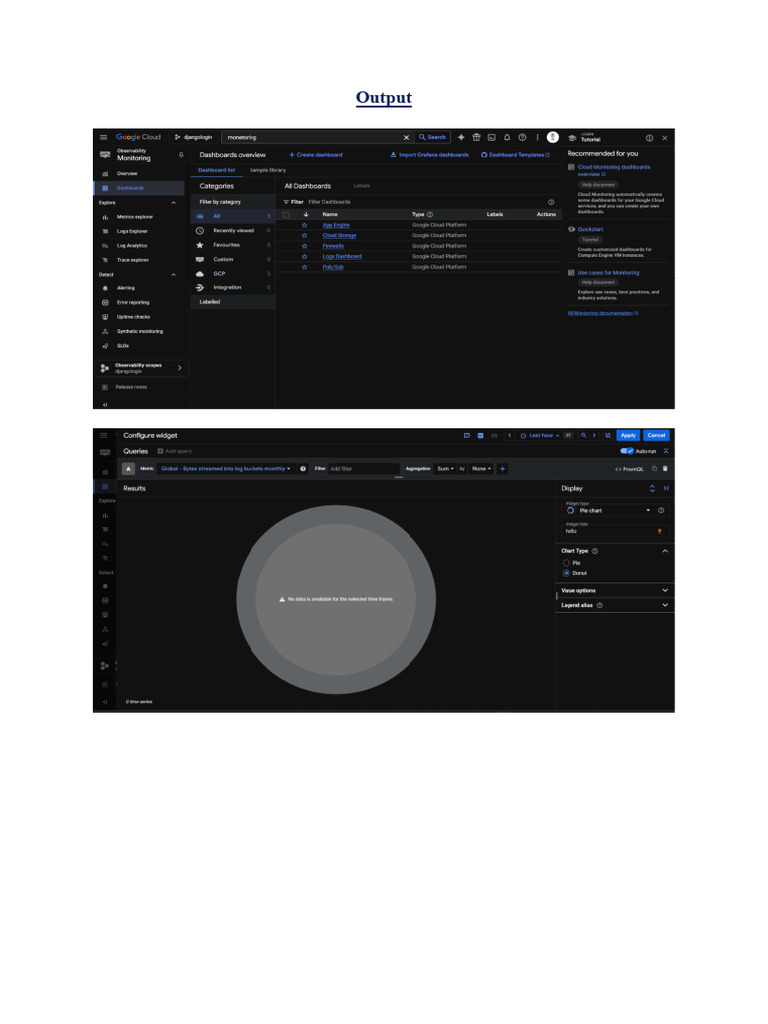Click the Create dashboard button
The image size is (768, 1024).
(x=315, y=155)
